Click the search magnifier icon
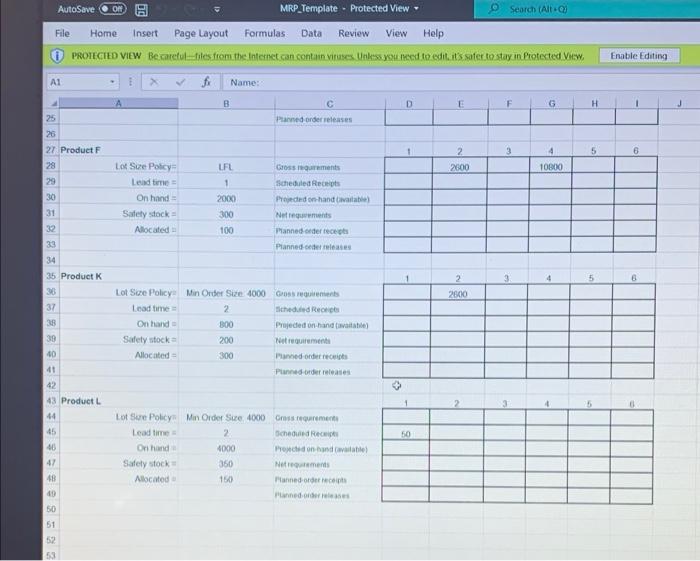The height and width of the screenshot is (561, 700). tap(494, 8)
